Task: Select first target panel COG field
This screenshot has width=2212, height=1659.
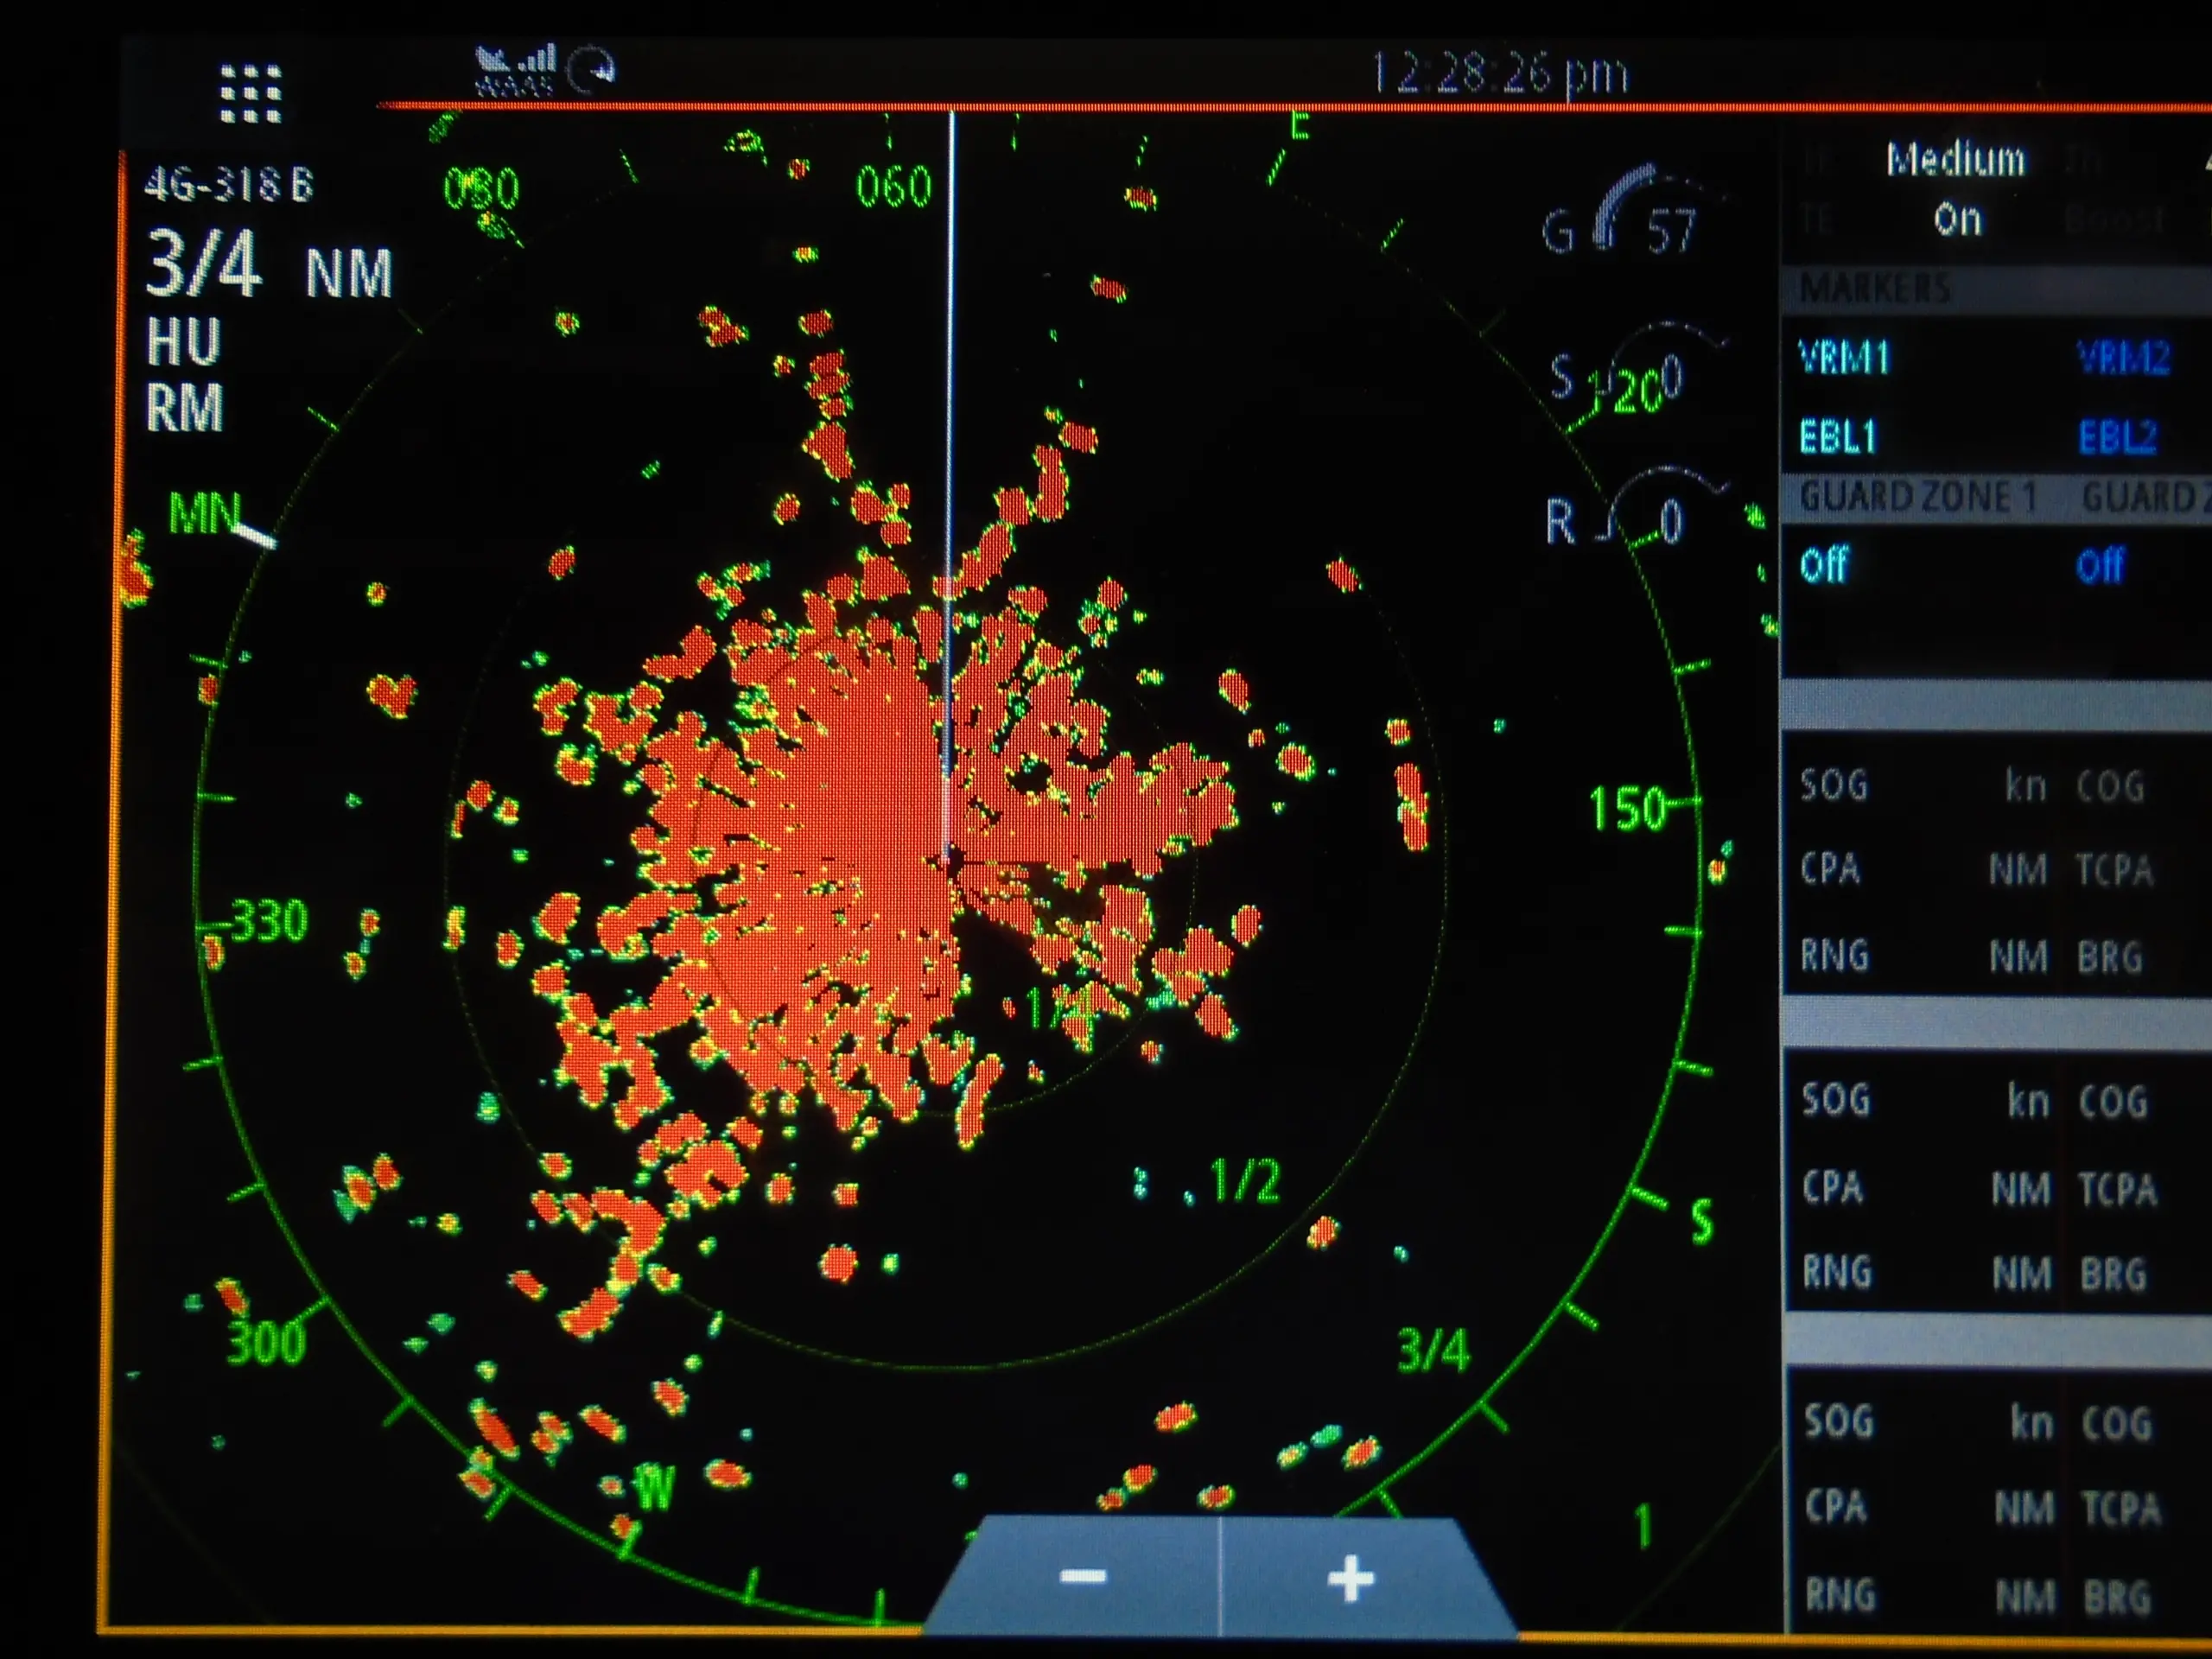Action: point(2111,786)
